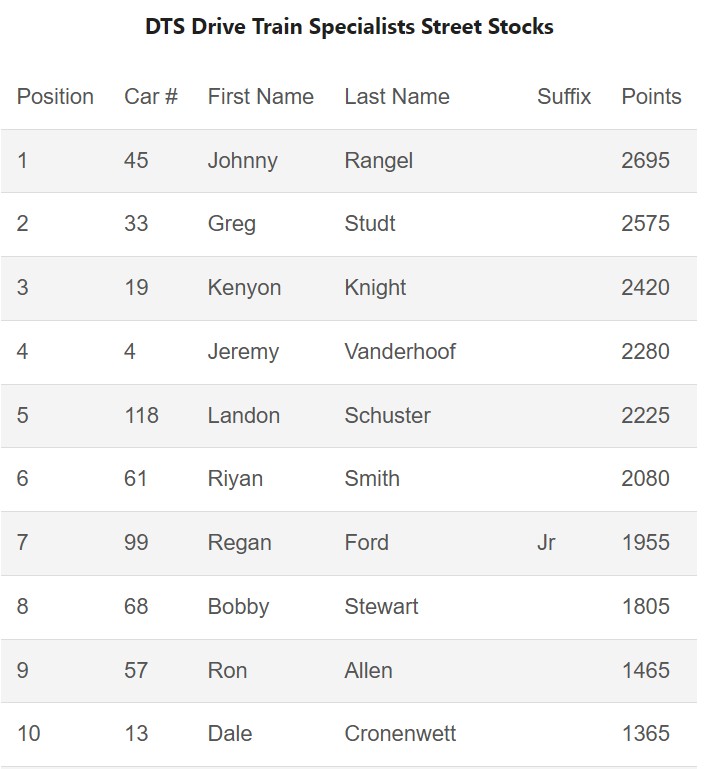Select car number 99
The width and height of the screenshot is (711, 769).
point(136,543)
